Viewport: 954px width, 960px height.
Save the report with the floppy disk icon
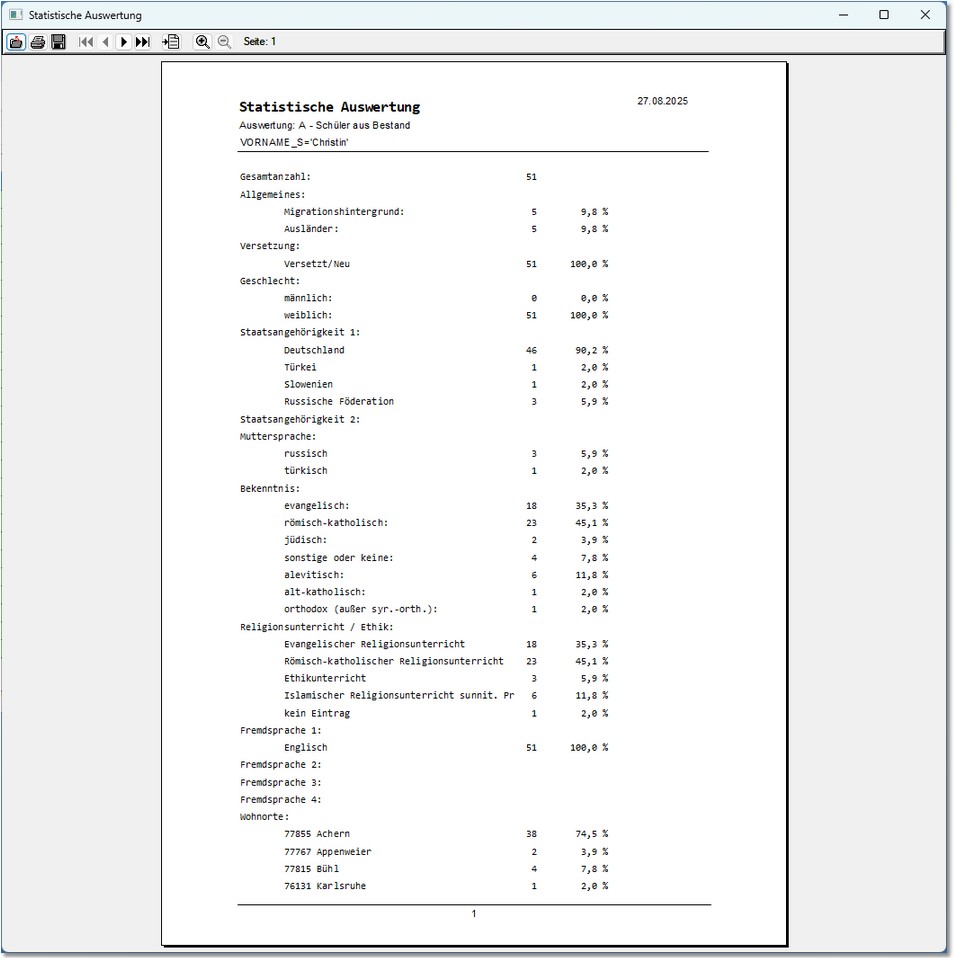point(58,42)
